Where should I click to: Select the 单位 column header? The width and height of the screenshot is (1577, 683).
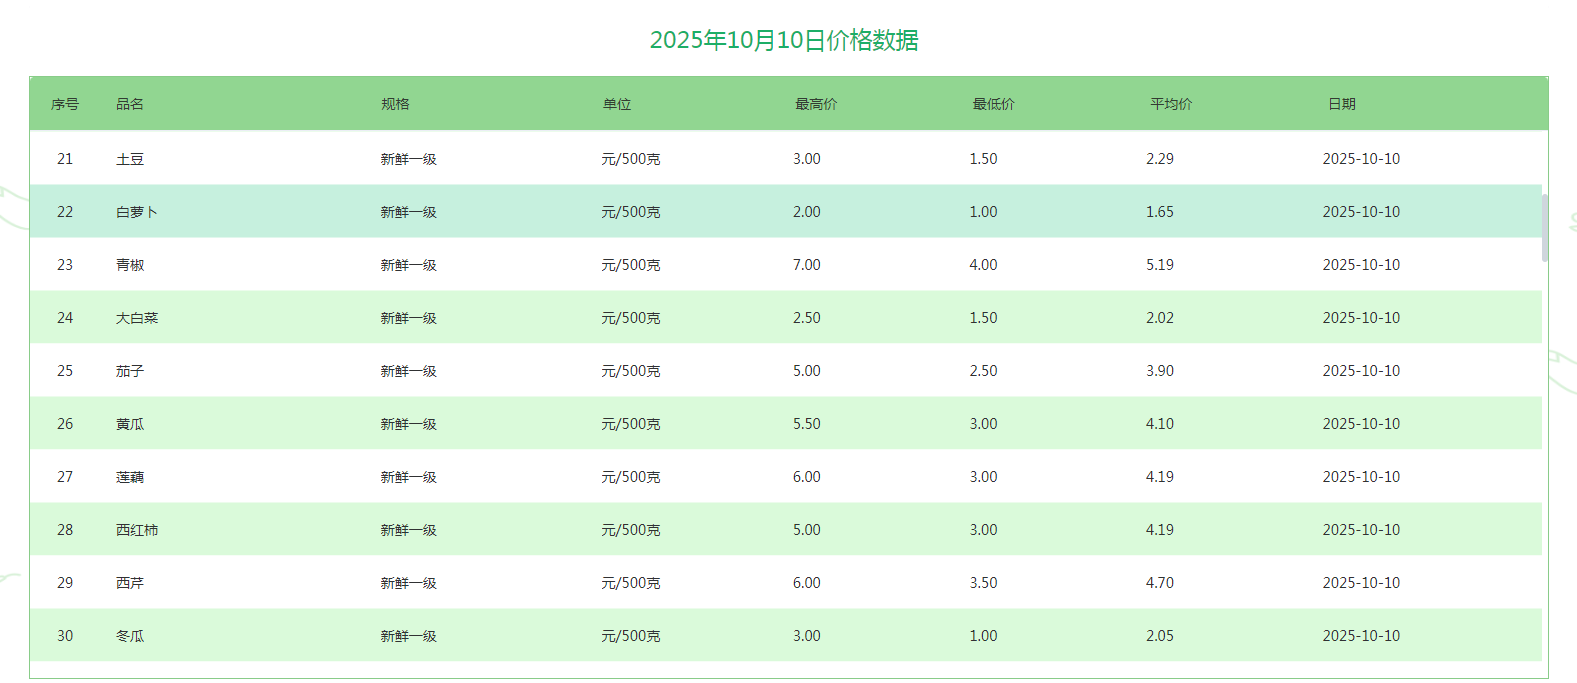(x=617, y=104)
